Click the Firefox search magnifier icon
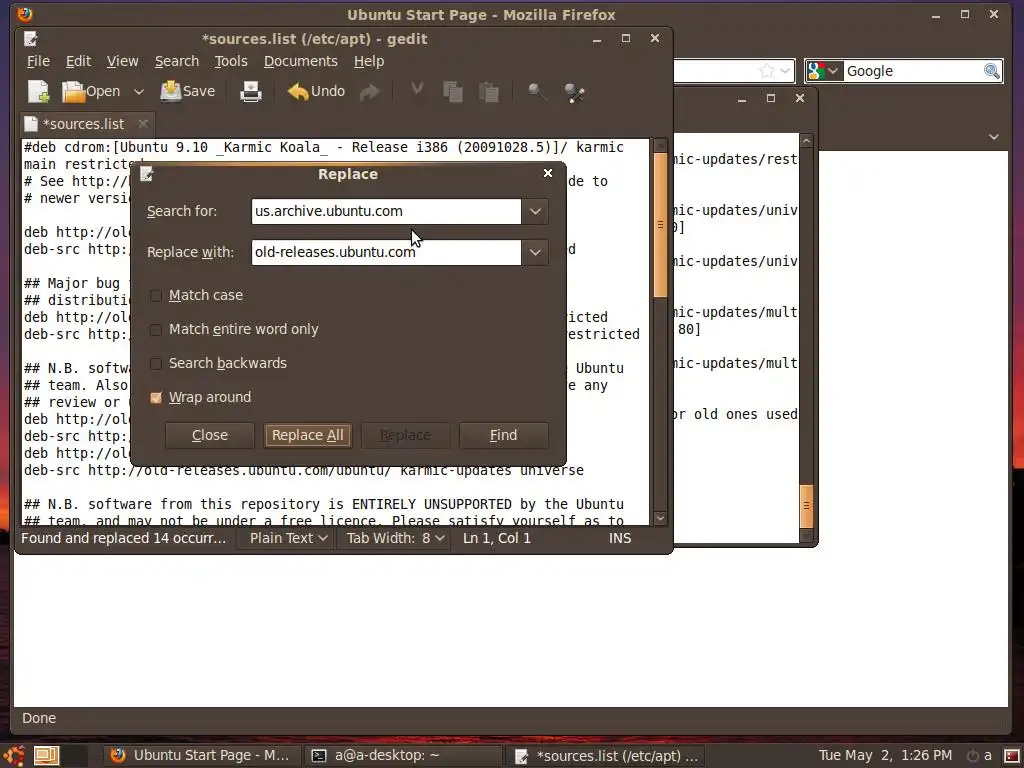The width and height of the screenshot is (1024, 768). (x=991, y=71)
